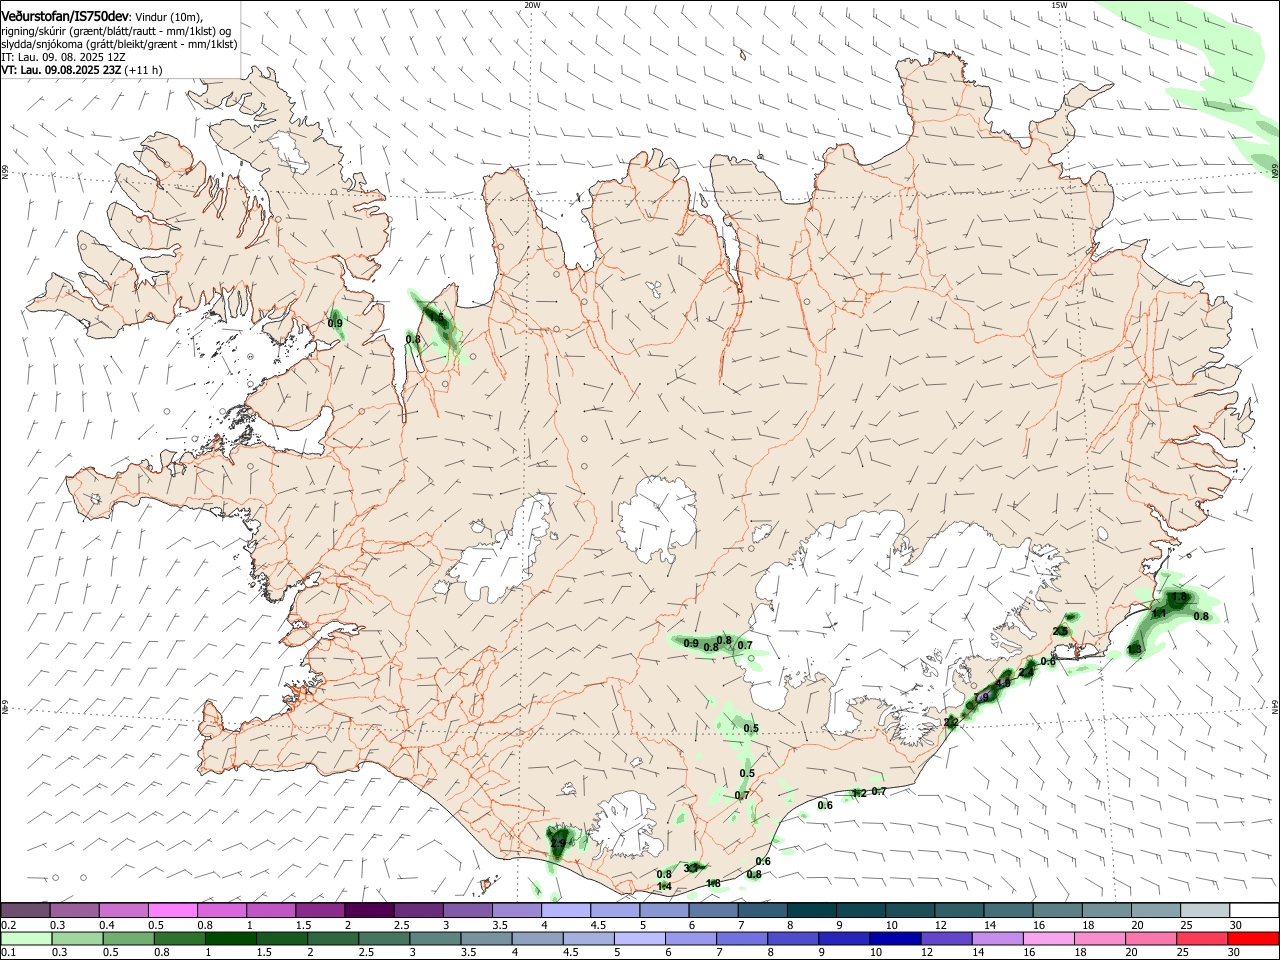Select the grey-purple 0.2 swatch in upper legend

click(x=25, y=911)
